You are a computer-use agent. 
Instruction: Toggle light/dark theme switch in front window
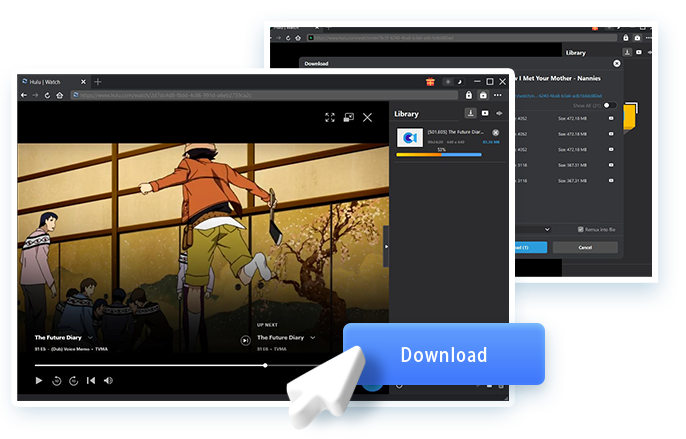[454, 82]
